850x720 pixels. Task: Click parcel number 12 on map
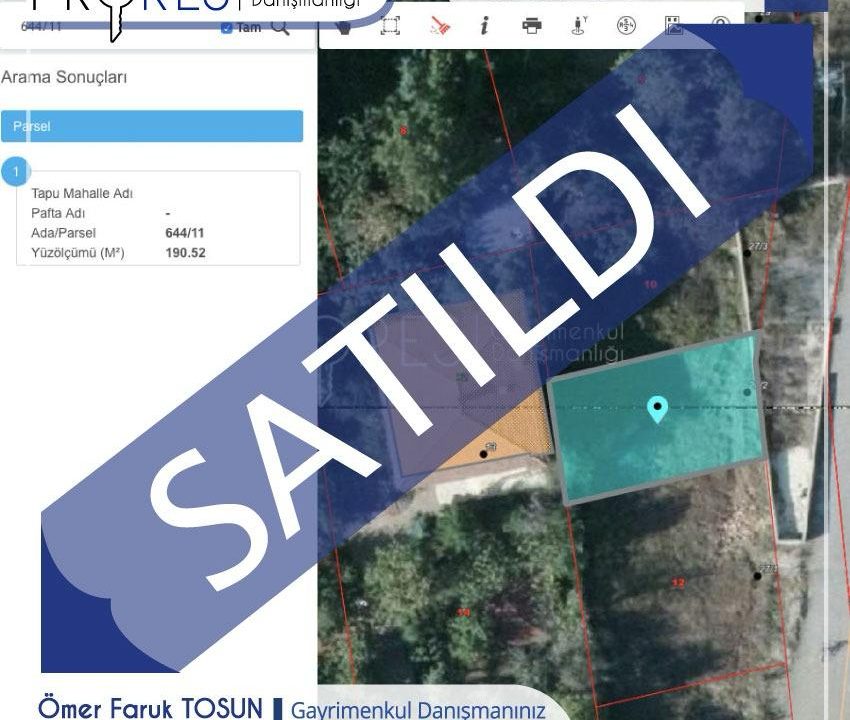coord(678,583)
